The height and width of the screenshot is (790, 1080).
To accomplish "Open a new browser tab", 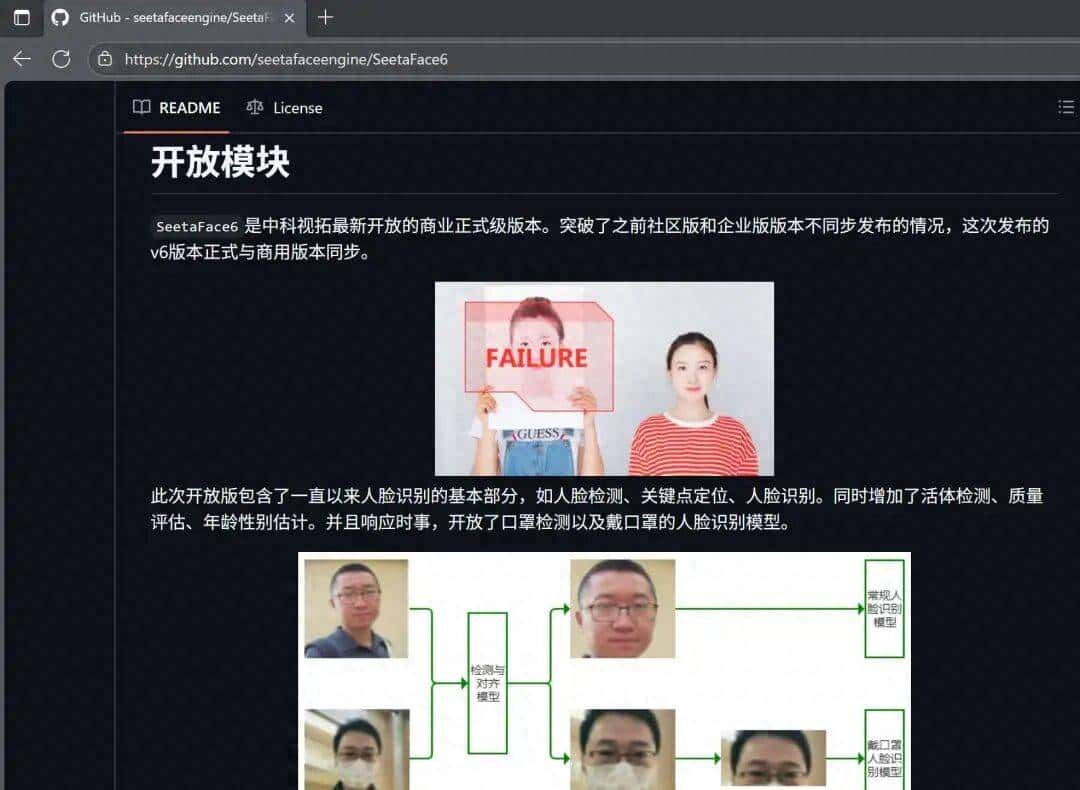I will pyautogui.click(x=324, y=17).
